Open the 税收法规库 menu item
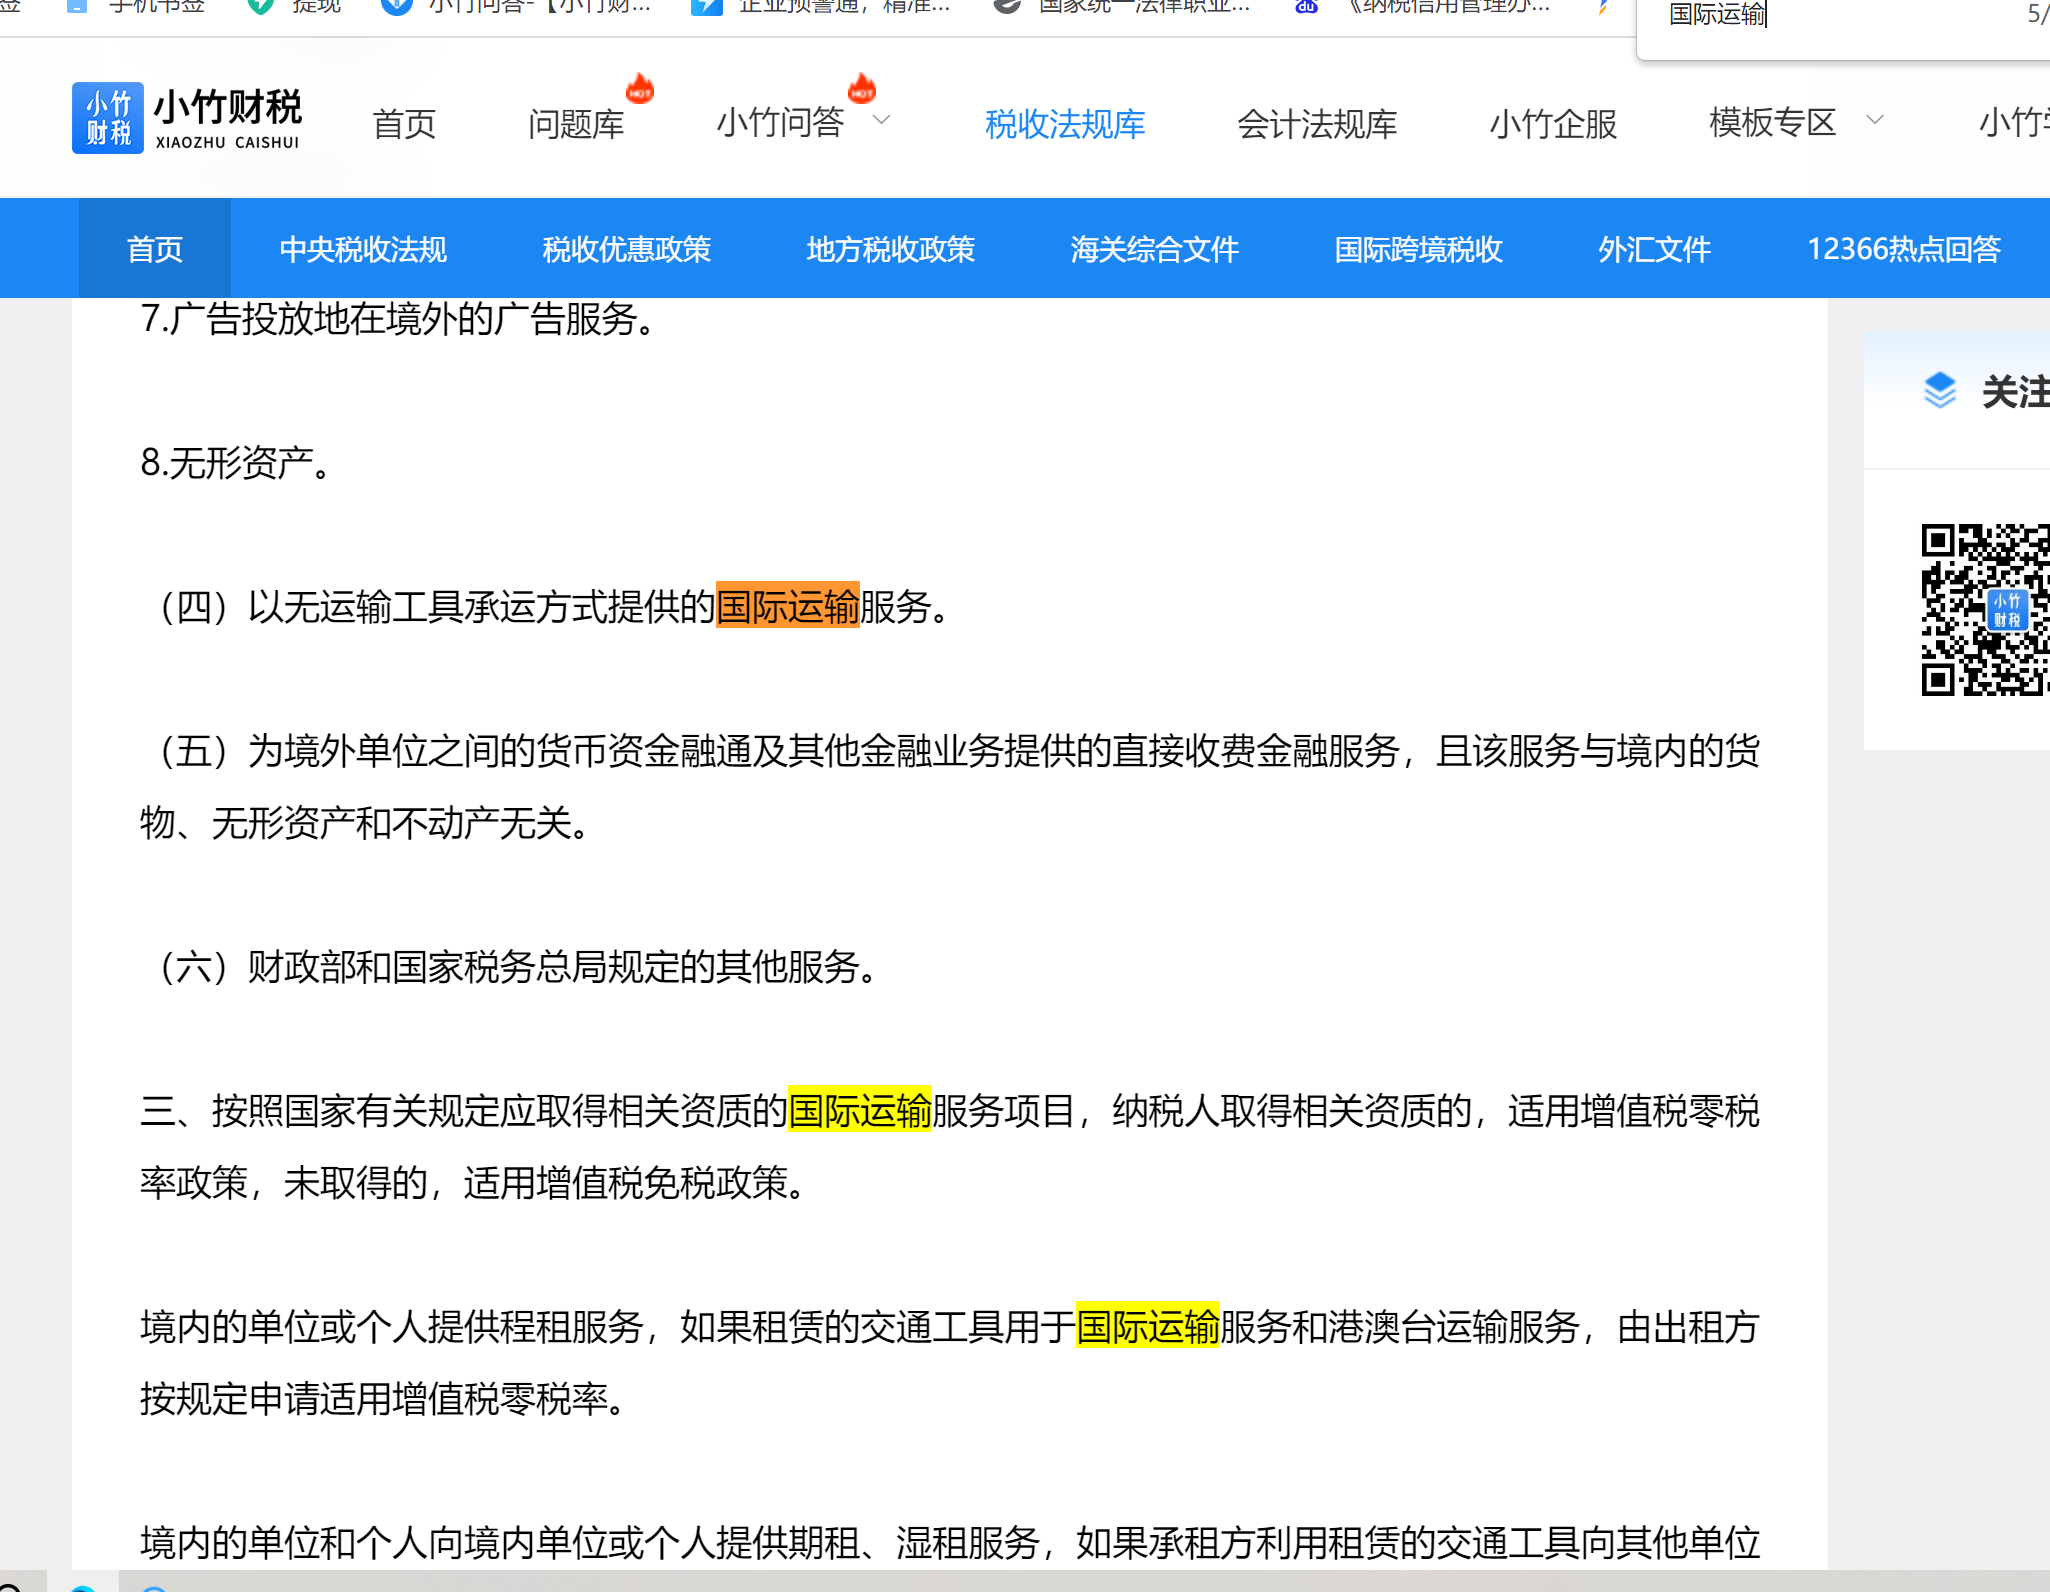2050x1592 pixels. click(1064, 124)
